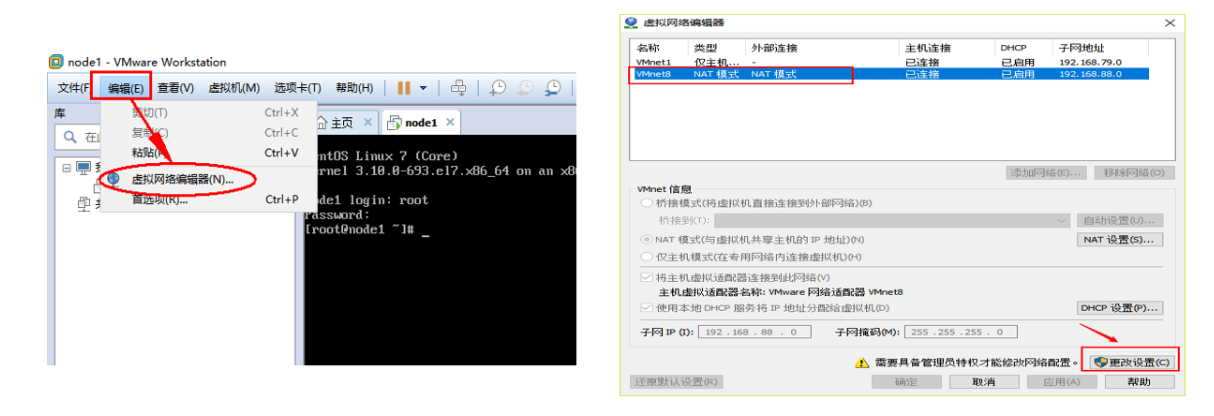The image size is (1214, 416).
Task: Open the 文件(F) menu in VMware Workstation
Action: [74, 88]
